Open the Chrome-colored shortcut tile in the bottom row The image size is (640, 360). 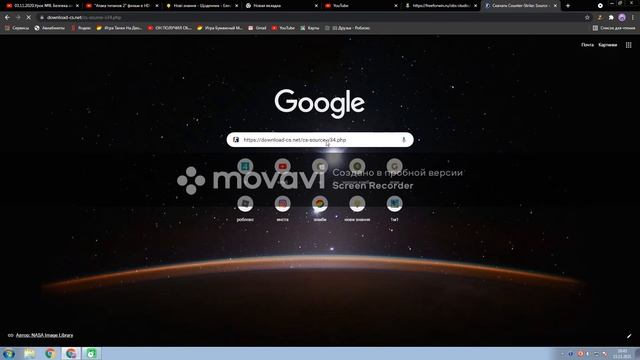pyautogui.click(x=320, y=208)
